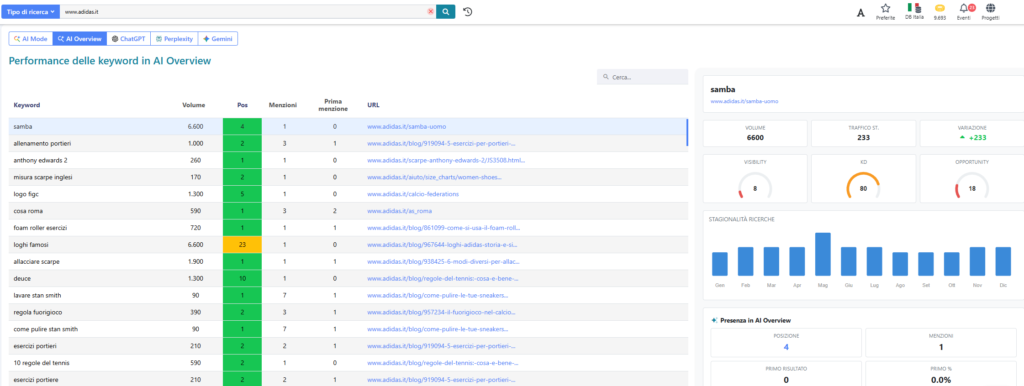Open the il-fuorigioco-nel-calcio URL link
1024x386 pixels.
tap(441, 312)
